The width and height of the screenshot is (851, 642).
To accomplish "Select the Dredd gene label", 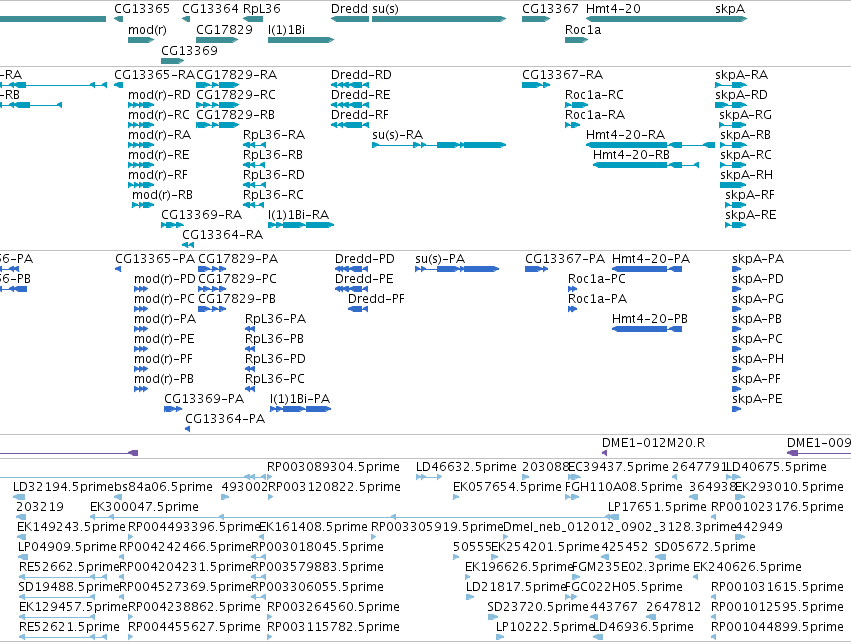I will point(350,9).
